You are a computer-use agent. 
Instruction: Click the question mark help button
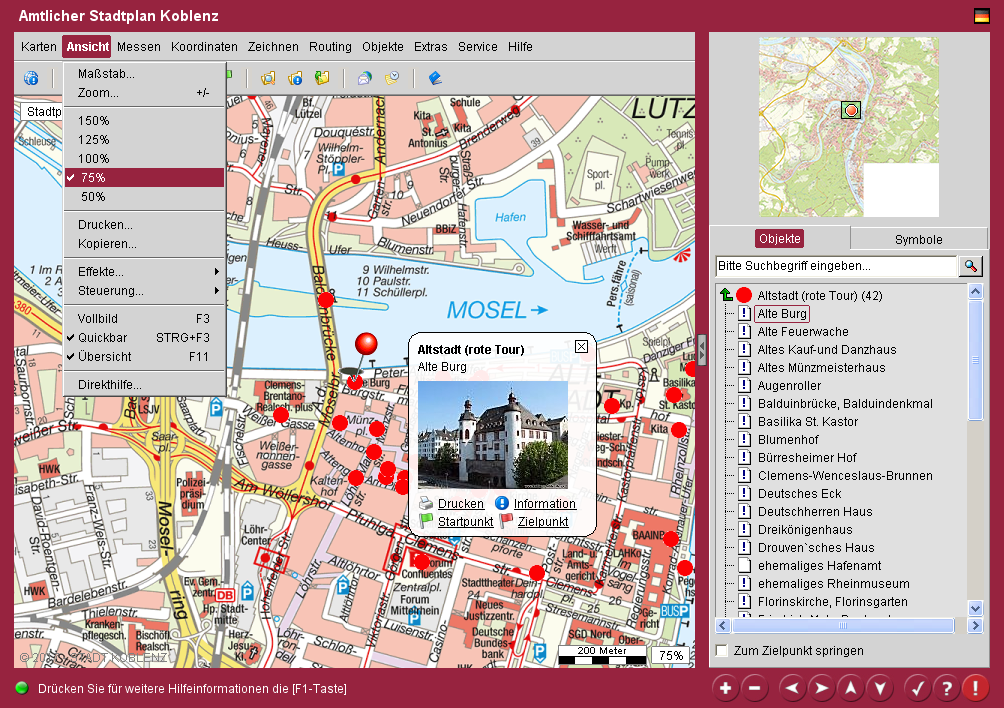[x=946, y=688]
